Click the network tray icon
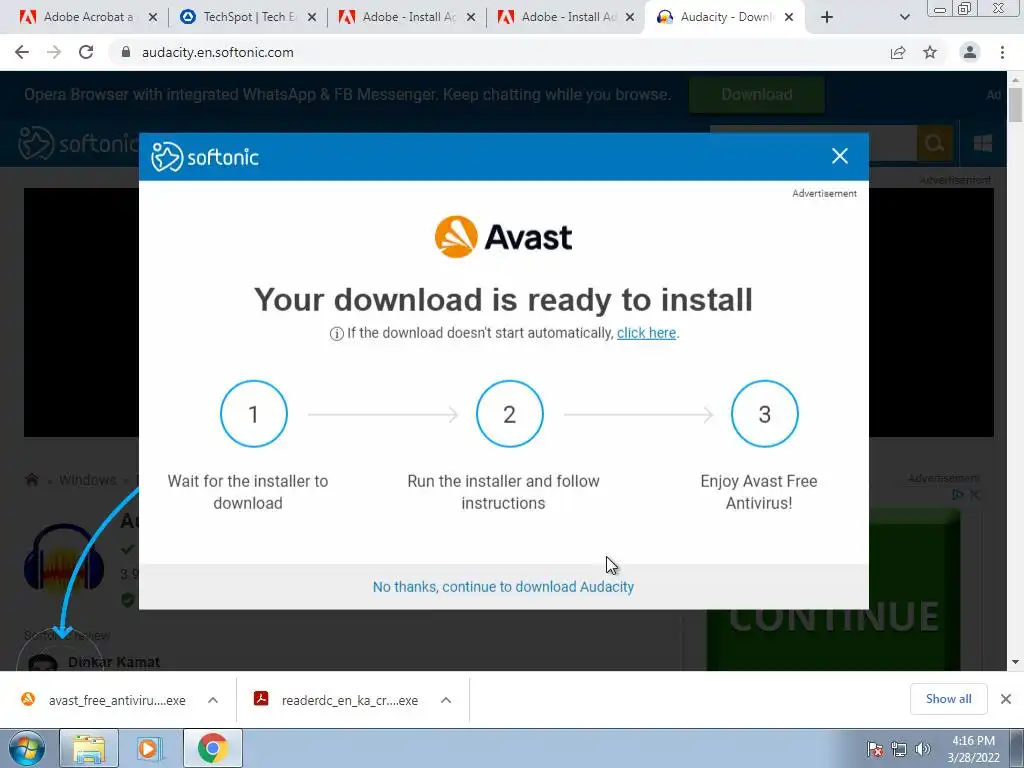1024x768 pixels. click(899, 749)
